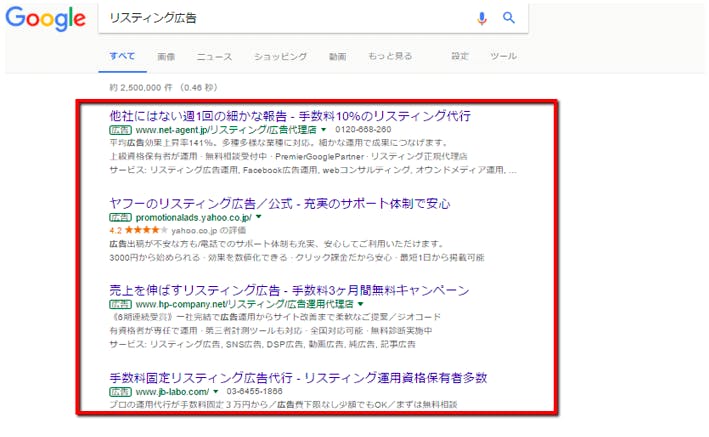Open the ニュース tab
709x437 pixels.
(x=214, y=57)
